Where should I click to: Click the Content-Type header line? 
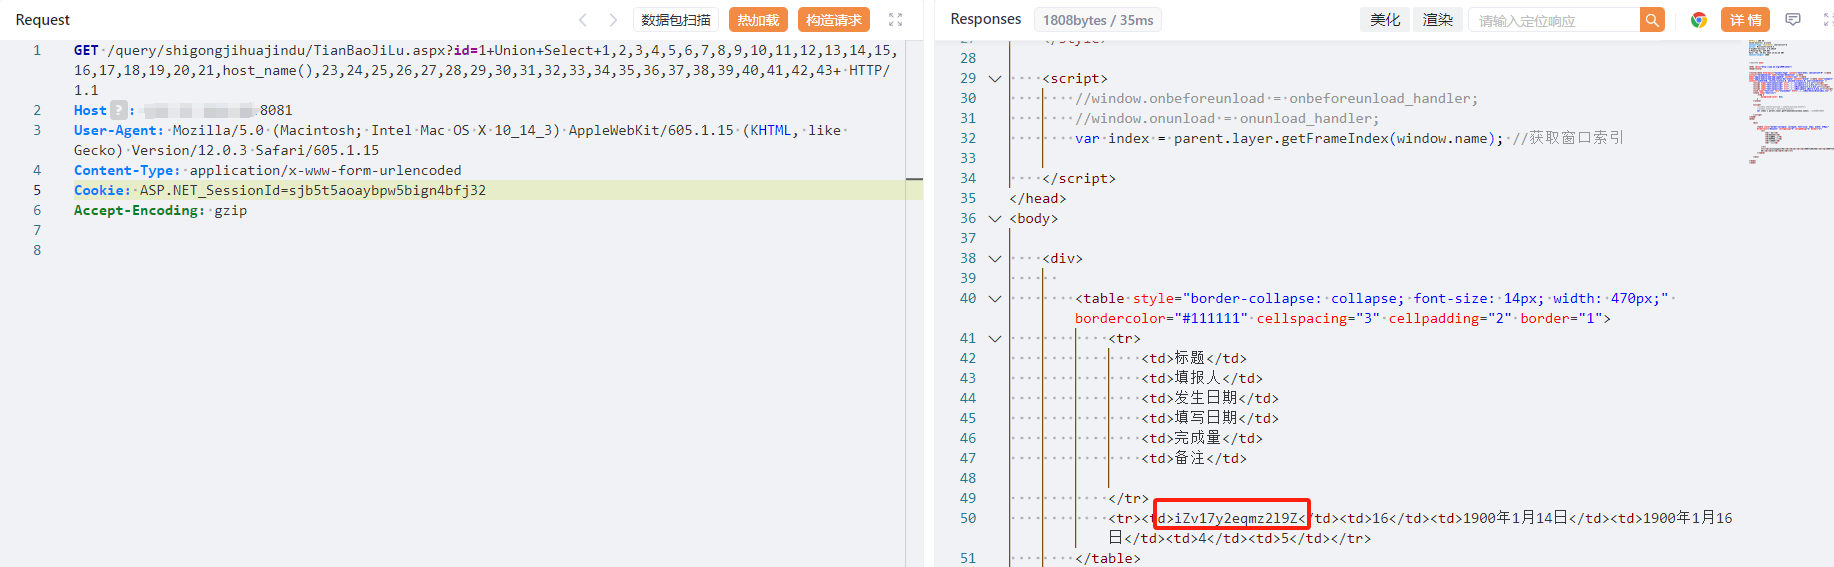268,170
